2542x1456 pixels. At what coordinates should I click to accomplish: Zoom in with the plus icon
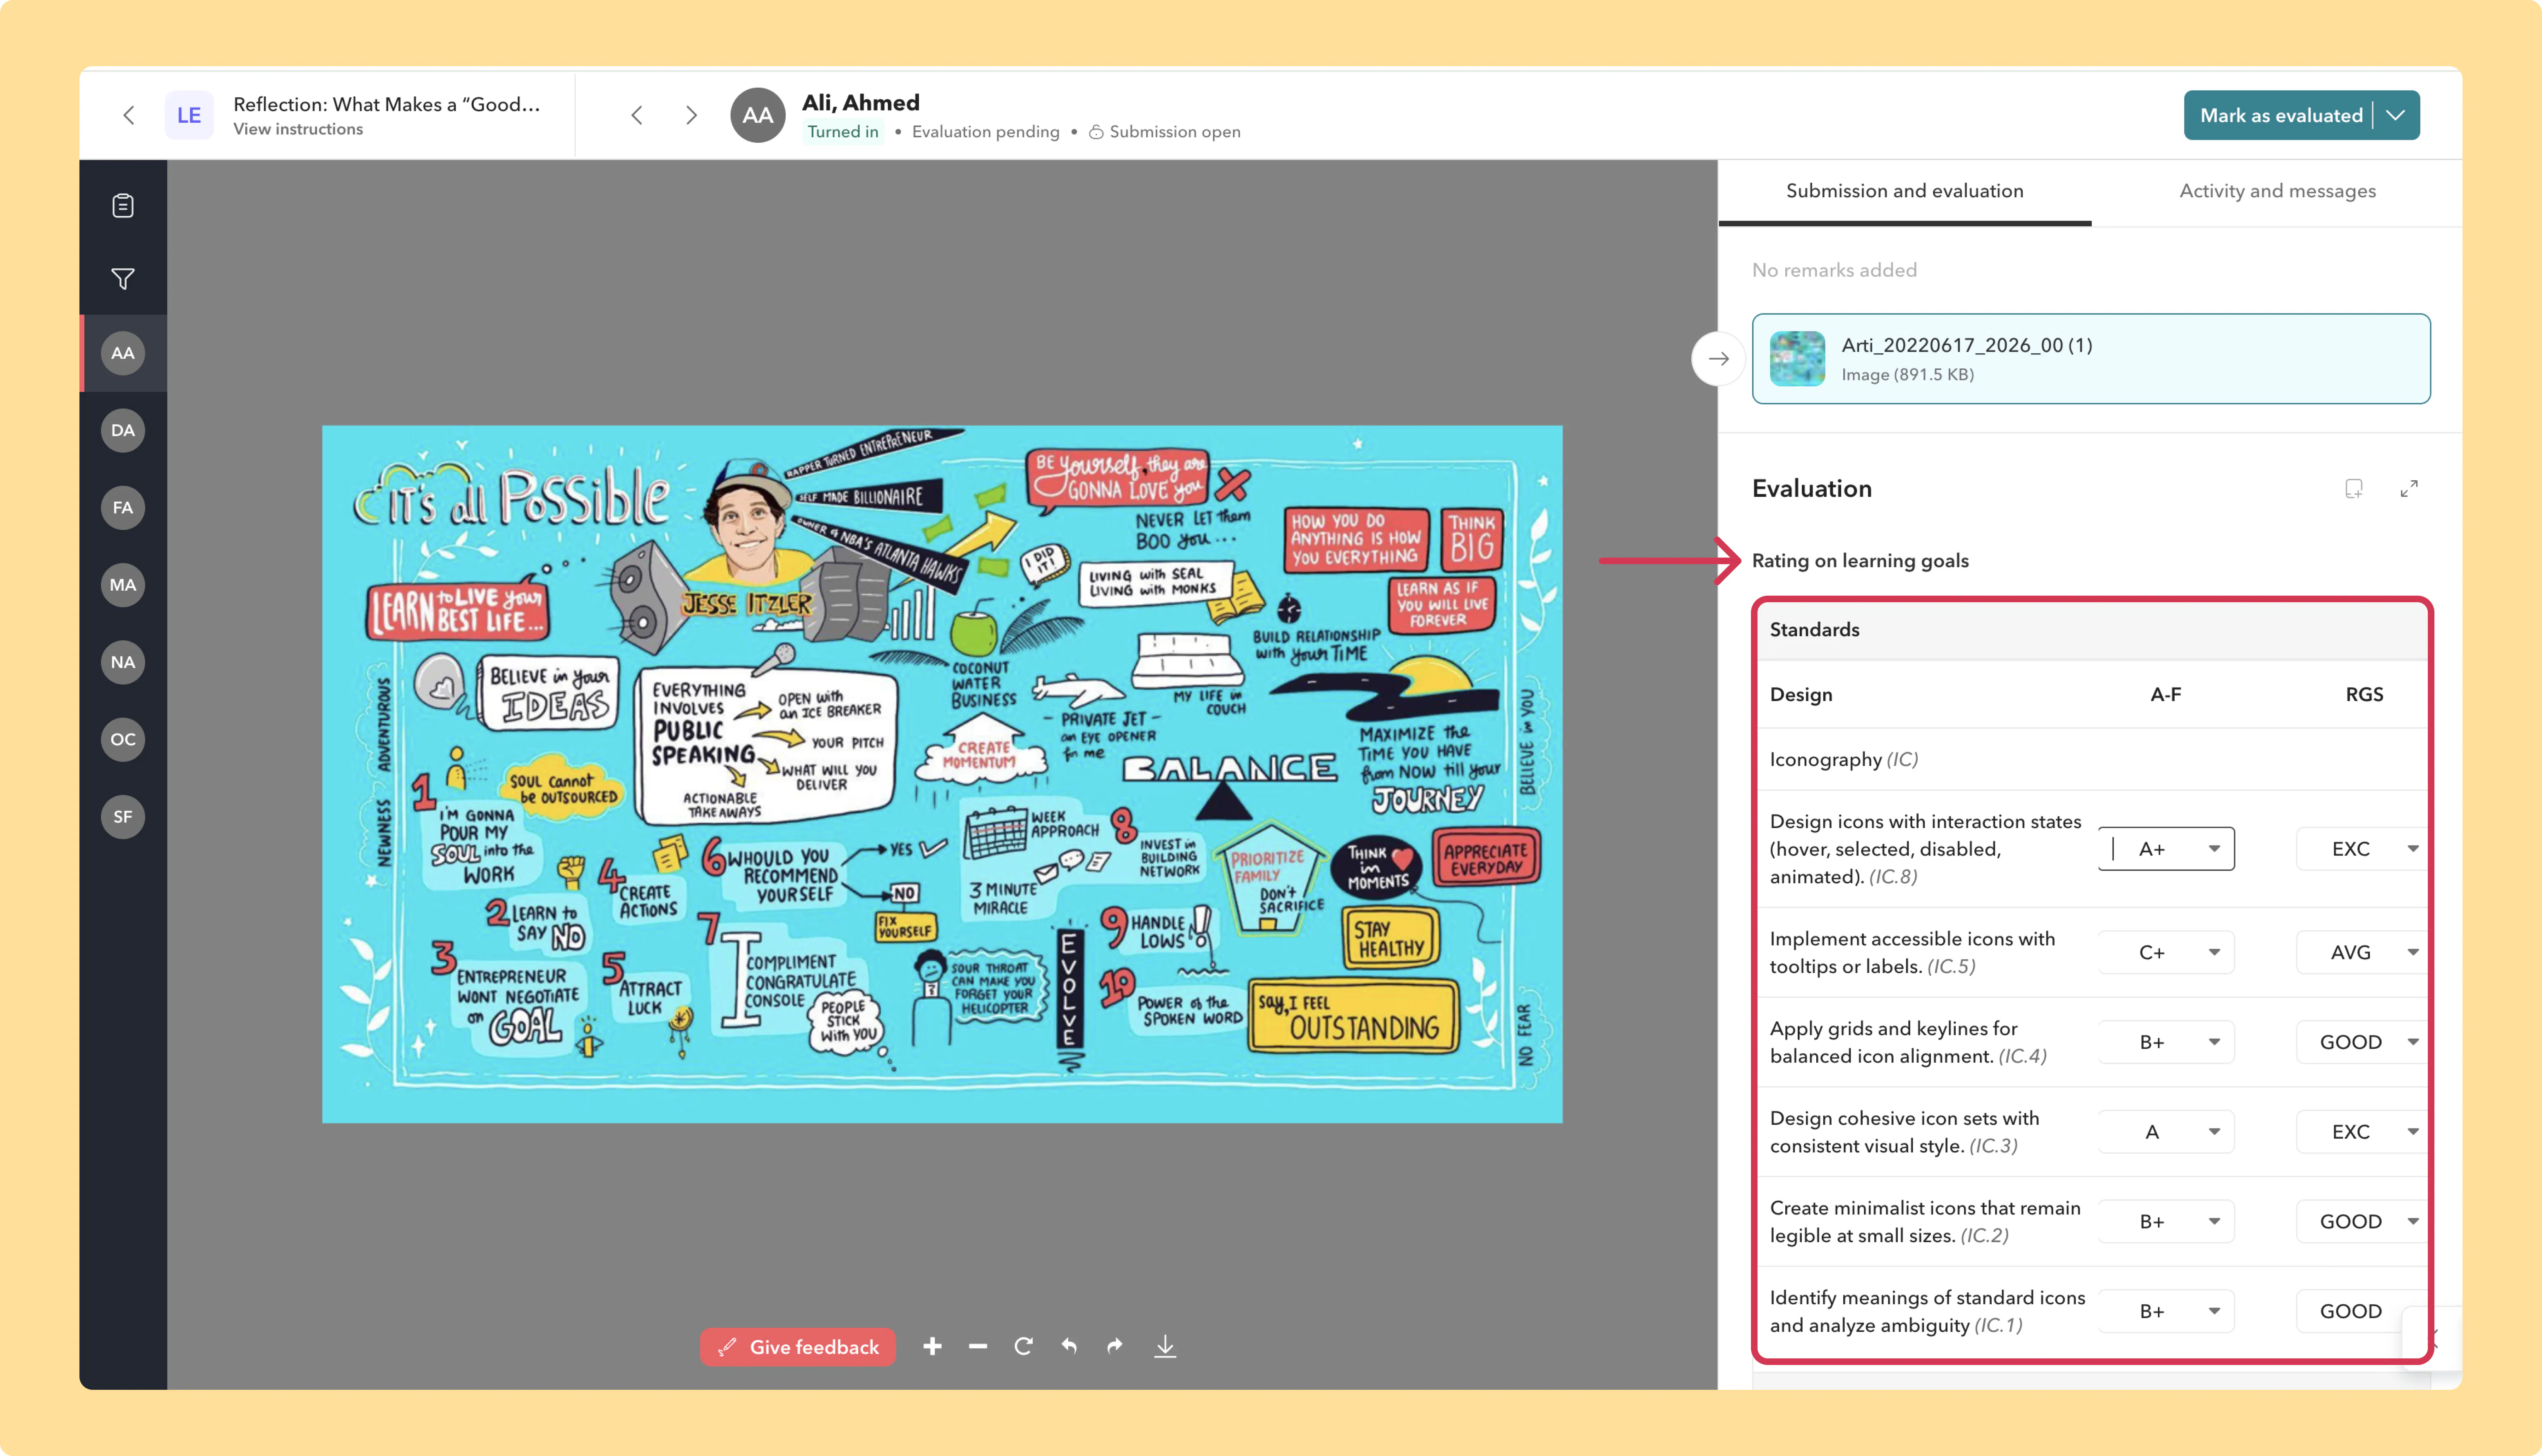tap(932, 1347)
